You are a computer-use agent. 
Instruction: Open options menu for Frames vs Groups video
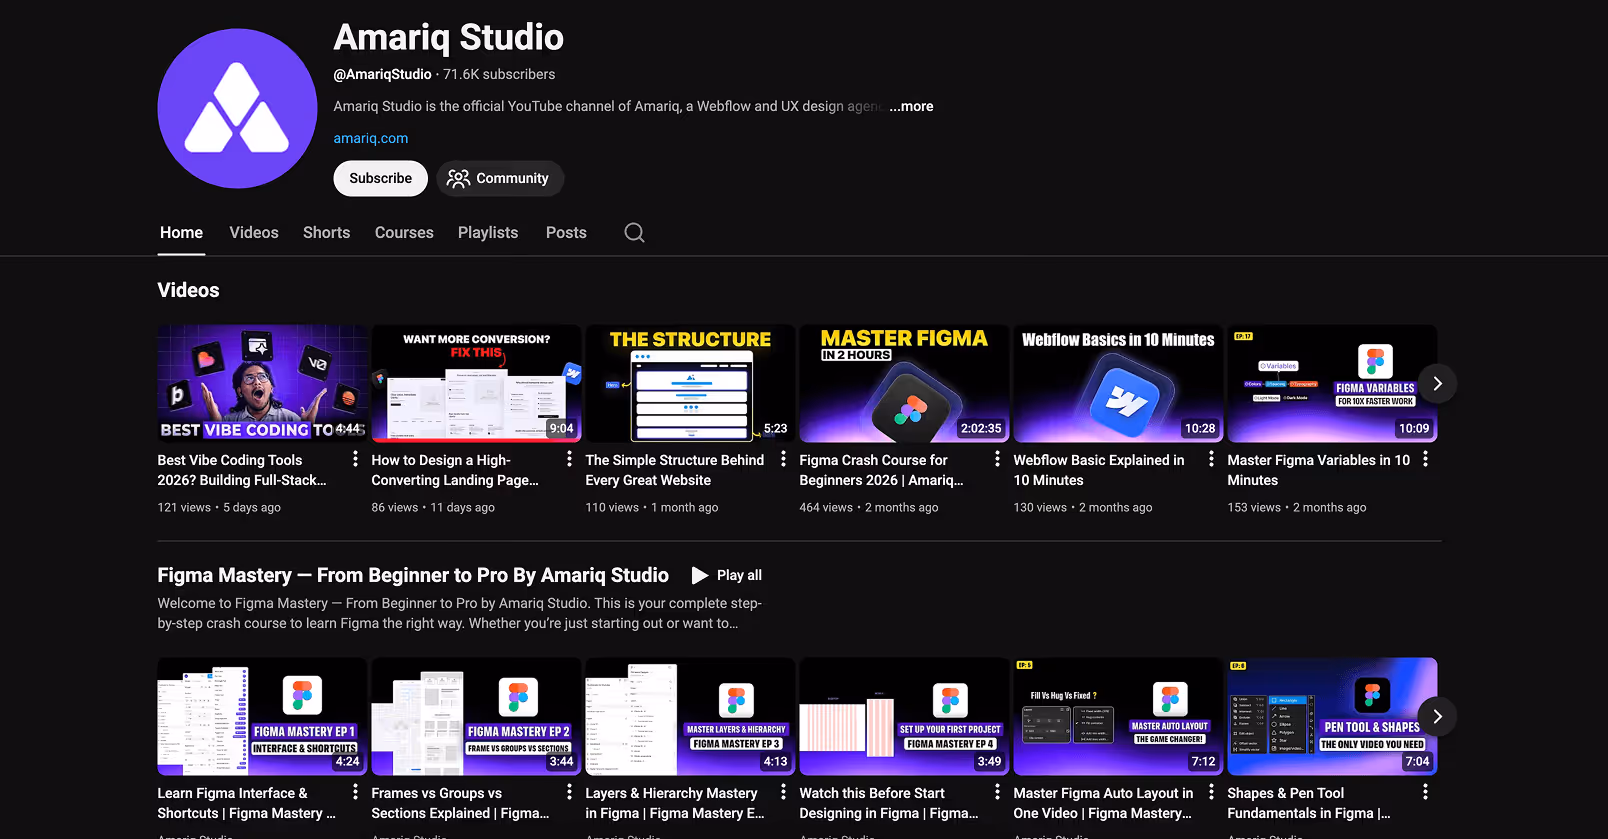pyautogui.click(x=569, y=792)
